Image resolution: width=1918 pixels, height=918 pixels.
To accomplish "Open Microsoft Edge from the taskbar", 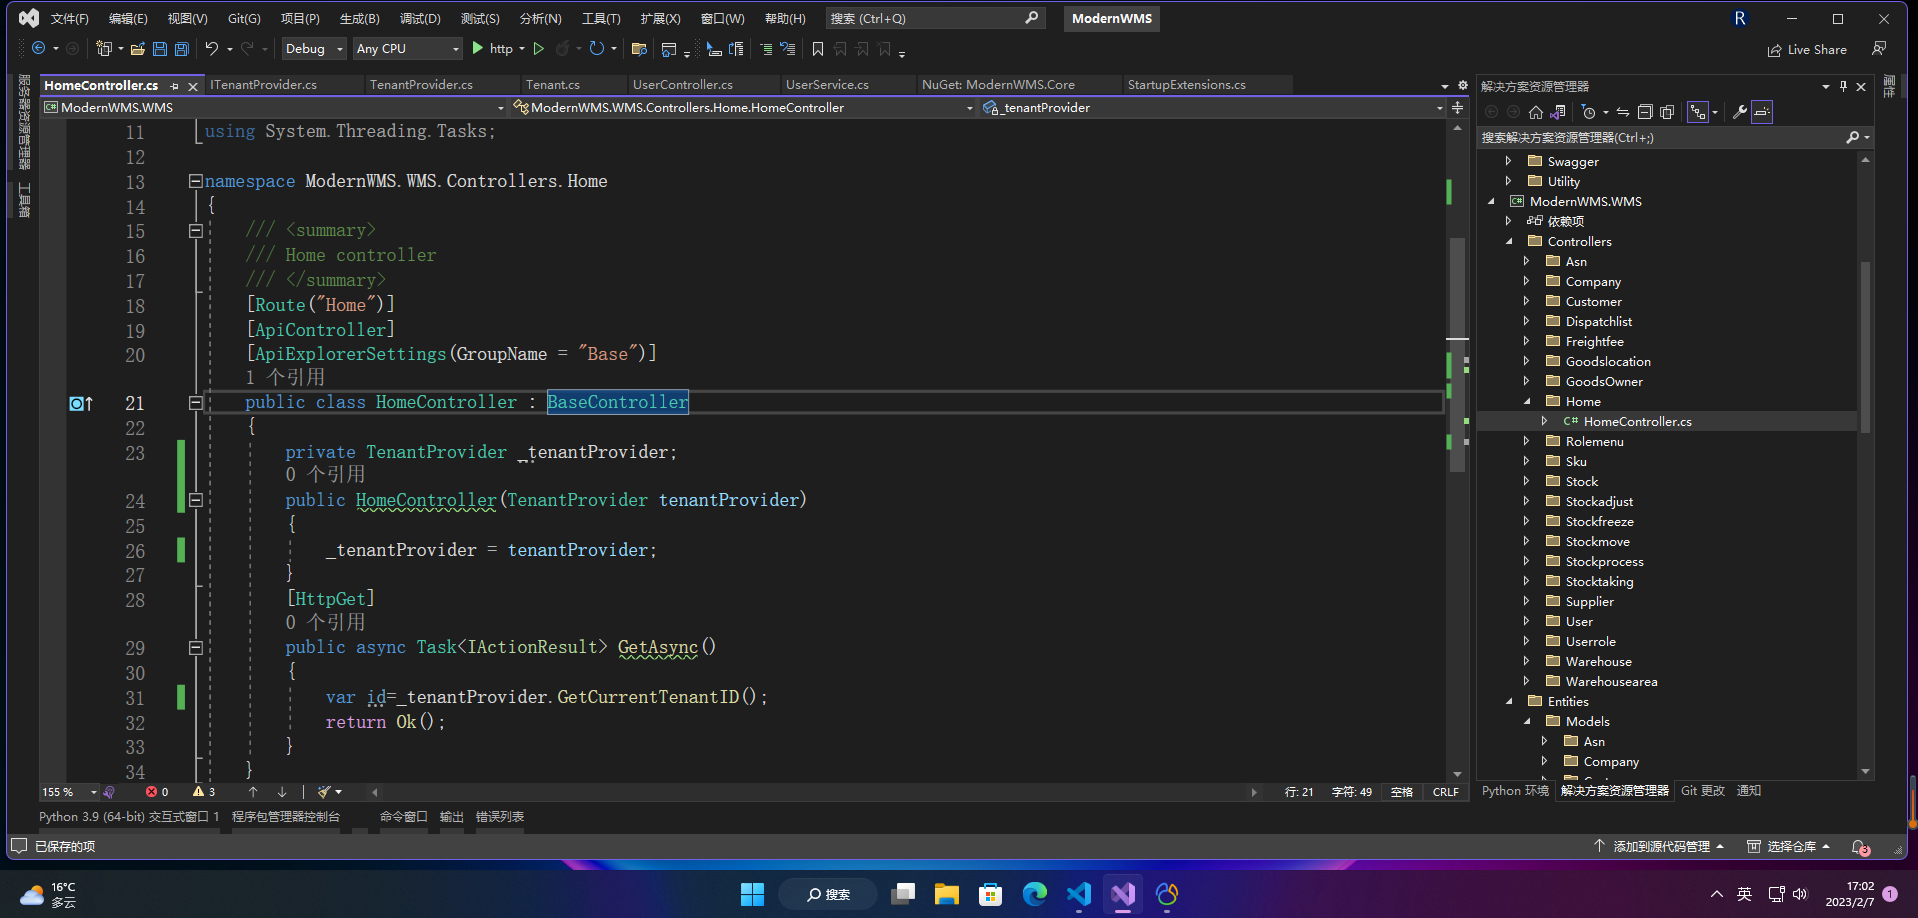I will pos(1035,894).
